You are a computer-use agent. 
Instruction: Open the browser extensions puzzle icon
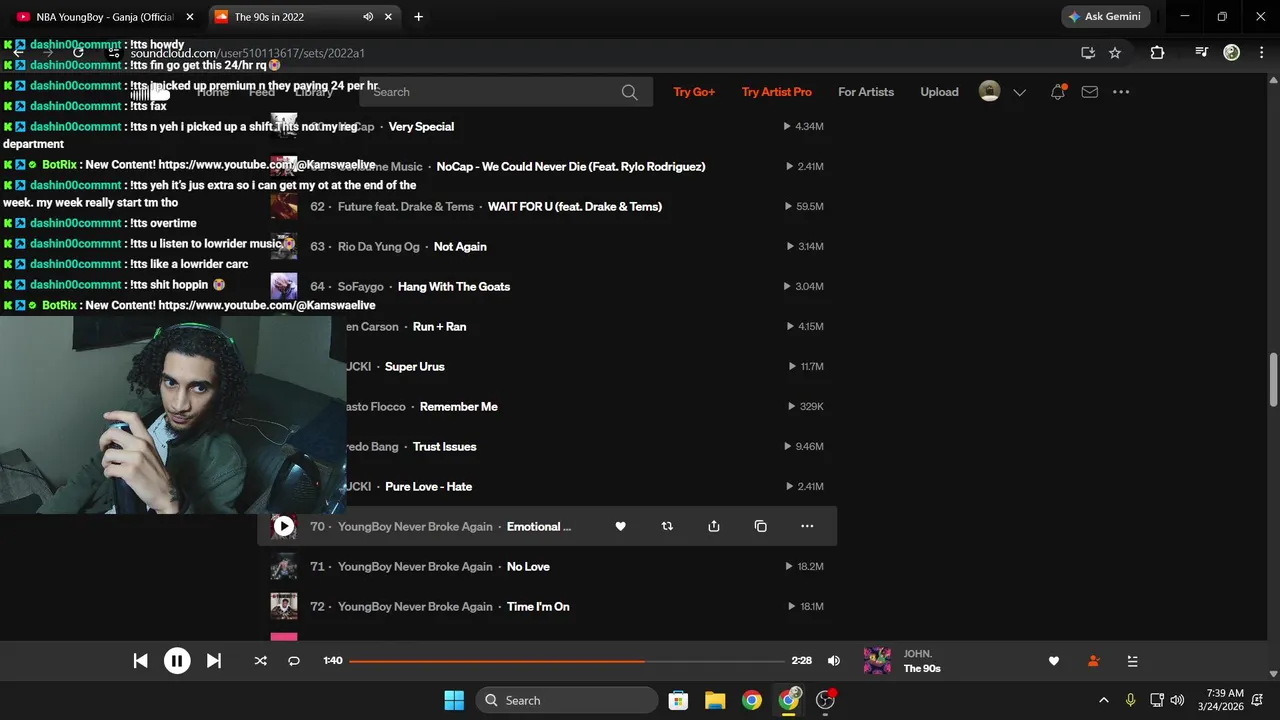pyautogui.click(x=1157, y=53)
